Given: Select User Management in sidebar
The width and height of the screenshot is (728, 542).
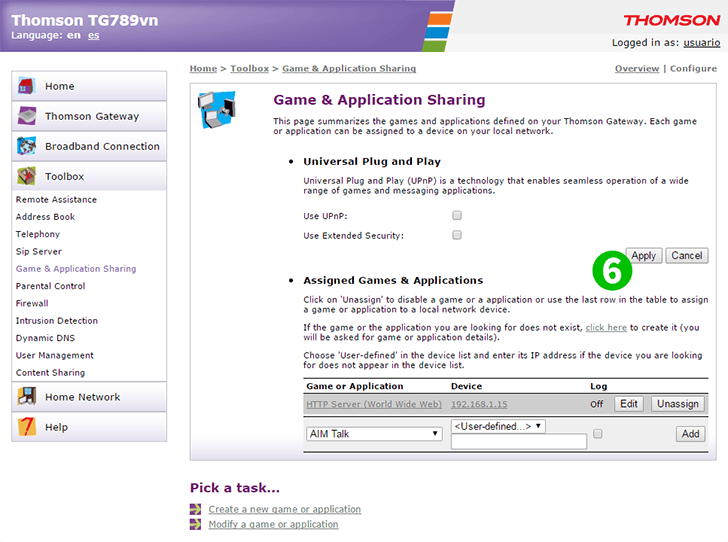Looking at the screenshot, I should coord(54,355).
